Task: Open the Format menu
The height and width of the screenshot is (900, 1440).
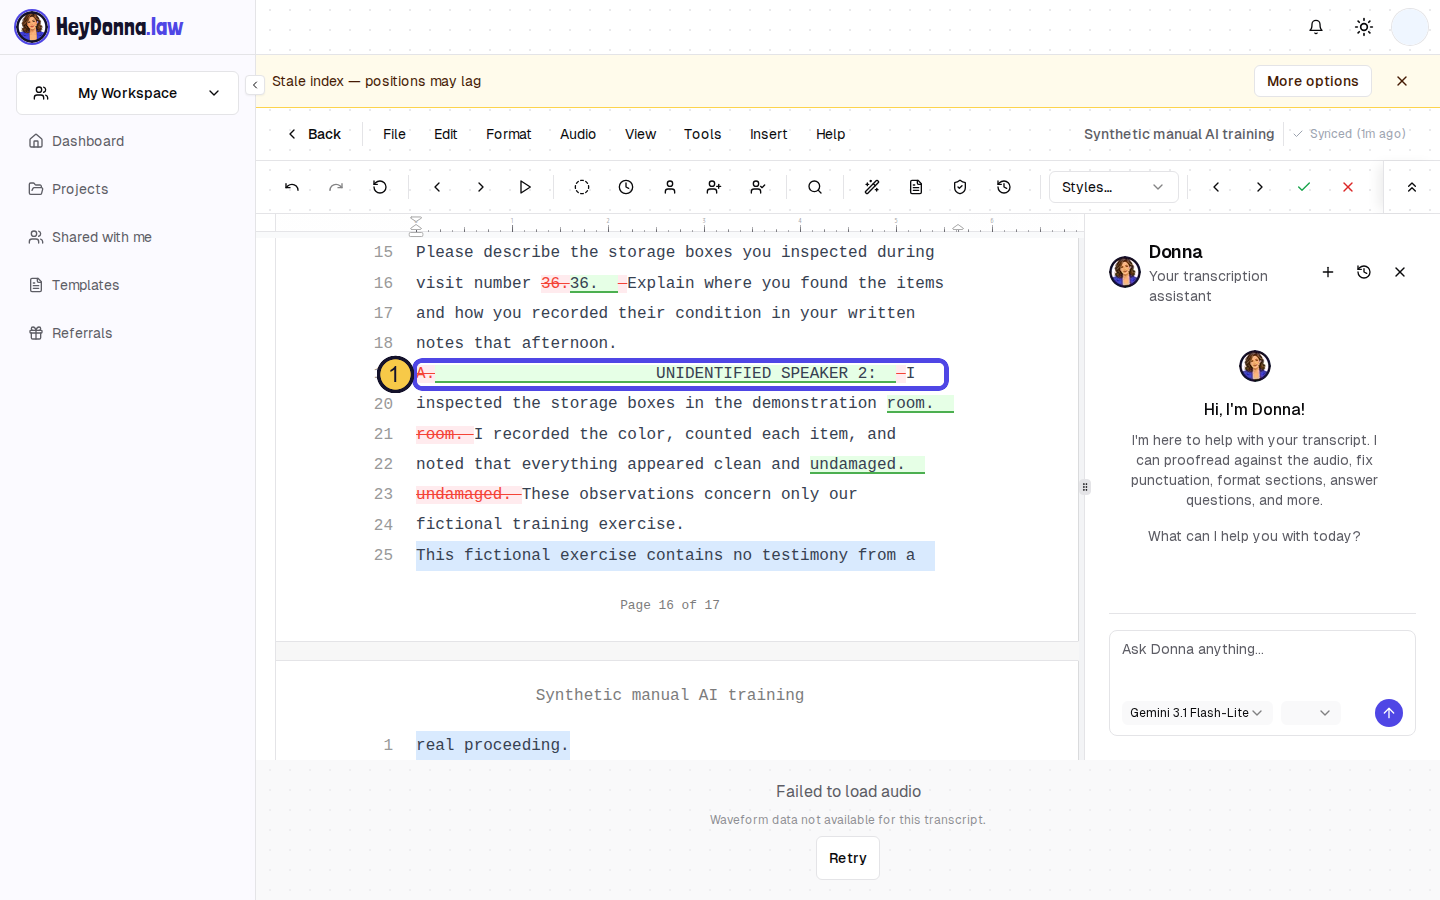Action: tap(508, 134)
